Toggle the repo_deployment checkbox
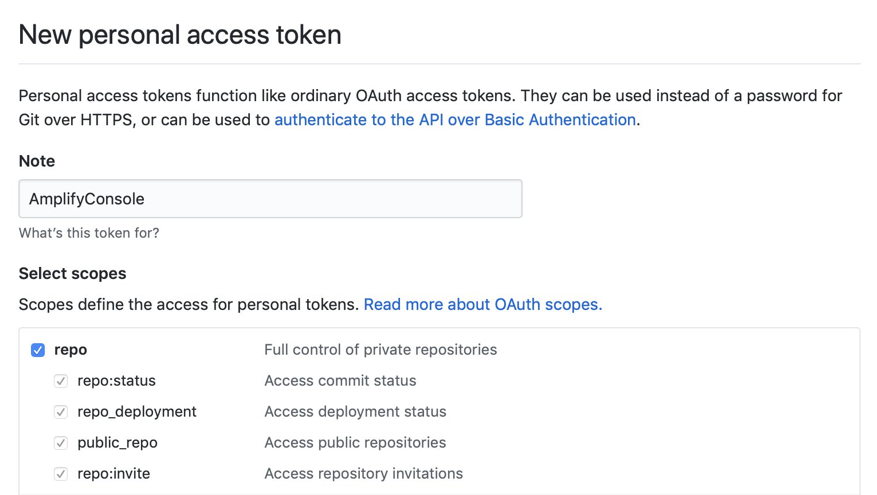 [x=61, y=412]
